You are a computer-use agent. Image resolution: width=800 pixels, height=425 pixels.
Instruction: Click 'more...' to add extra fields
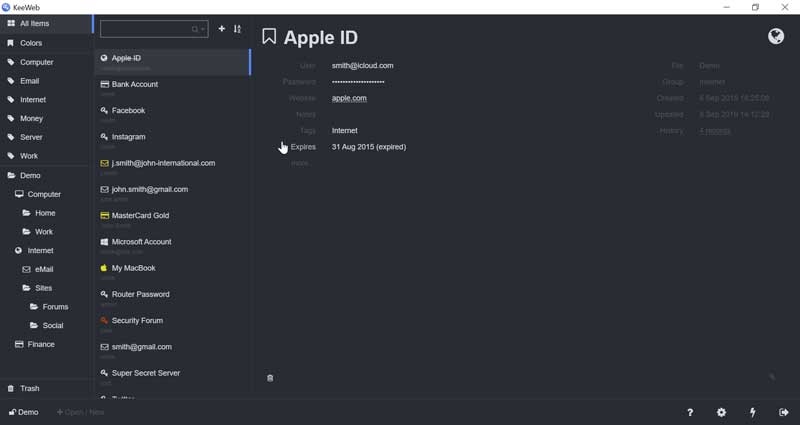(301, 163)
